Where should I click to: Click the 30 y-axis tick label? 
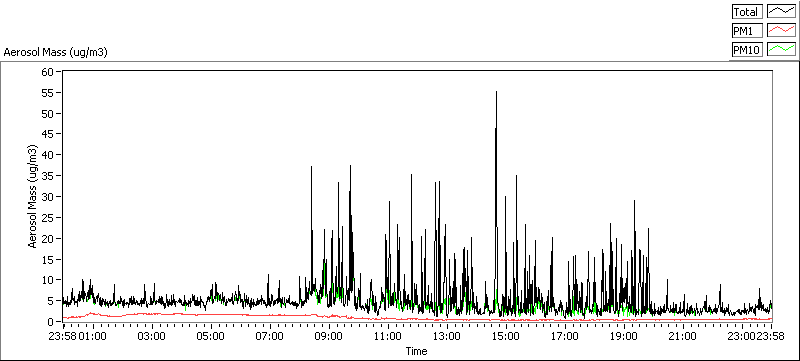point(48,196)
